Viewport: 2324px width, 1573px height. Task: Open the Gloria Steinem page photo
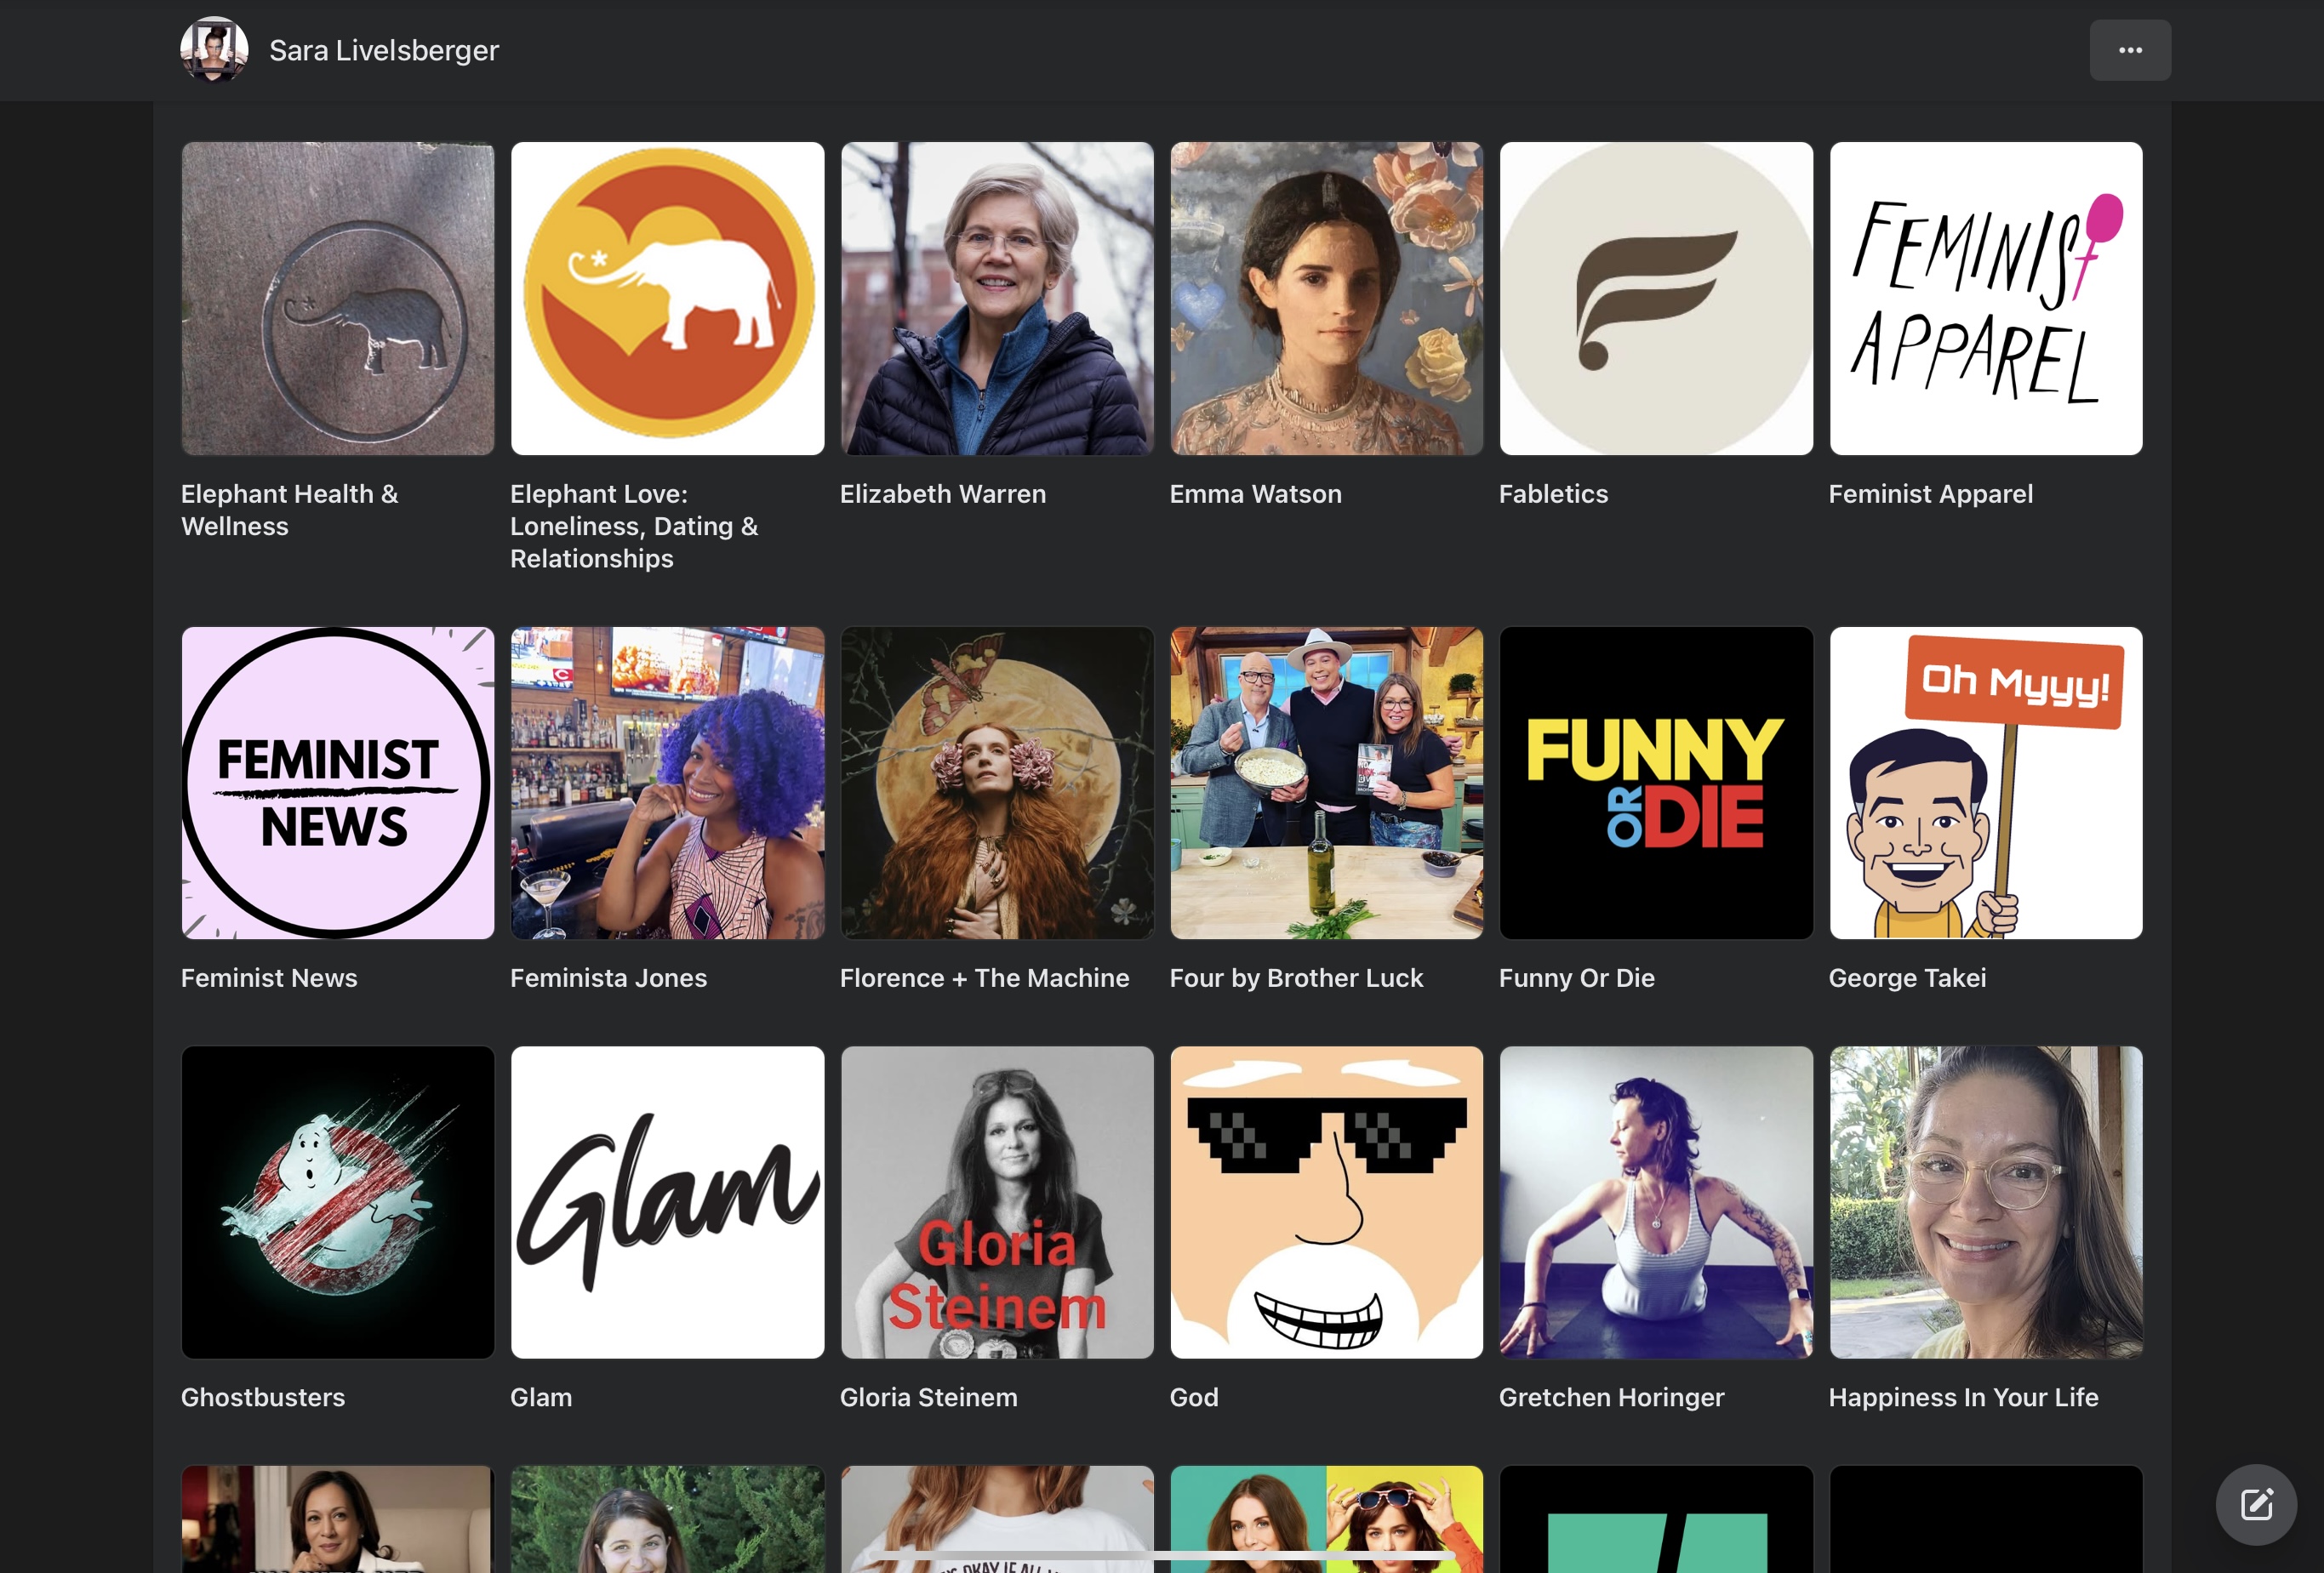997,1202
